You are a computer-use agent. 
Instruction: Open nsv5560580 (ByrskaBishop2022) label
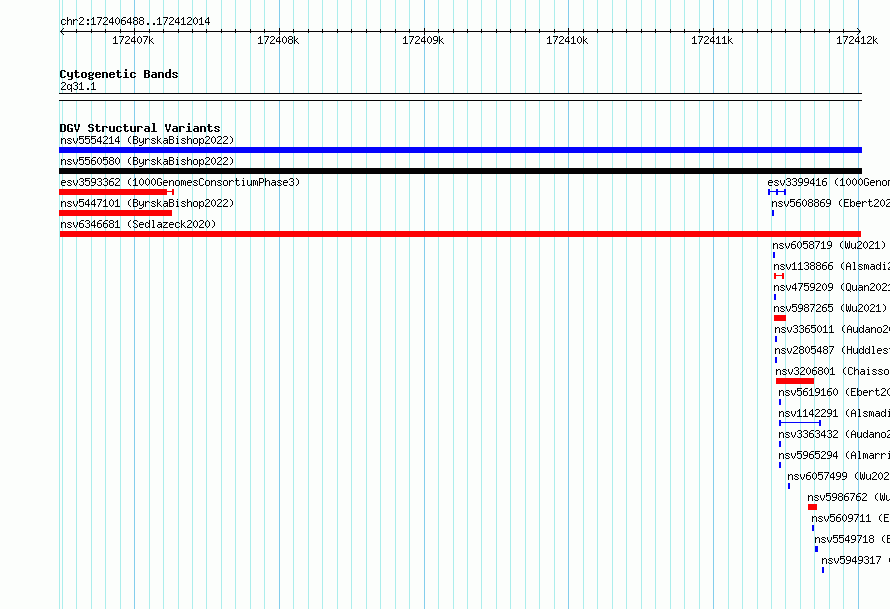tap(147, 161)
